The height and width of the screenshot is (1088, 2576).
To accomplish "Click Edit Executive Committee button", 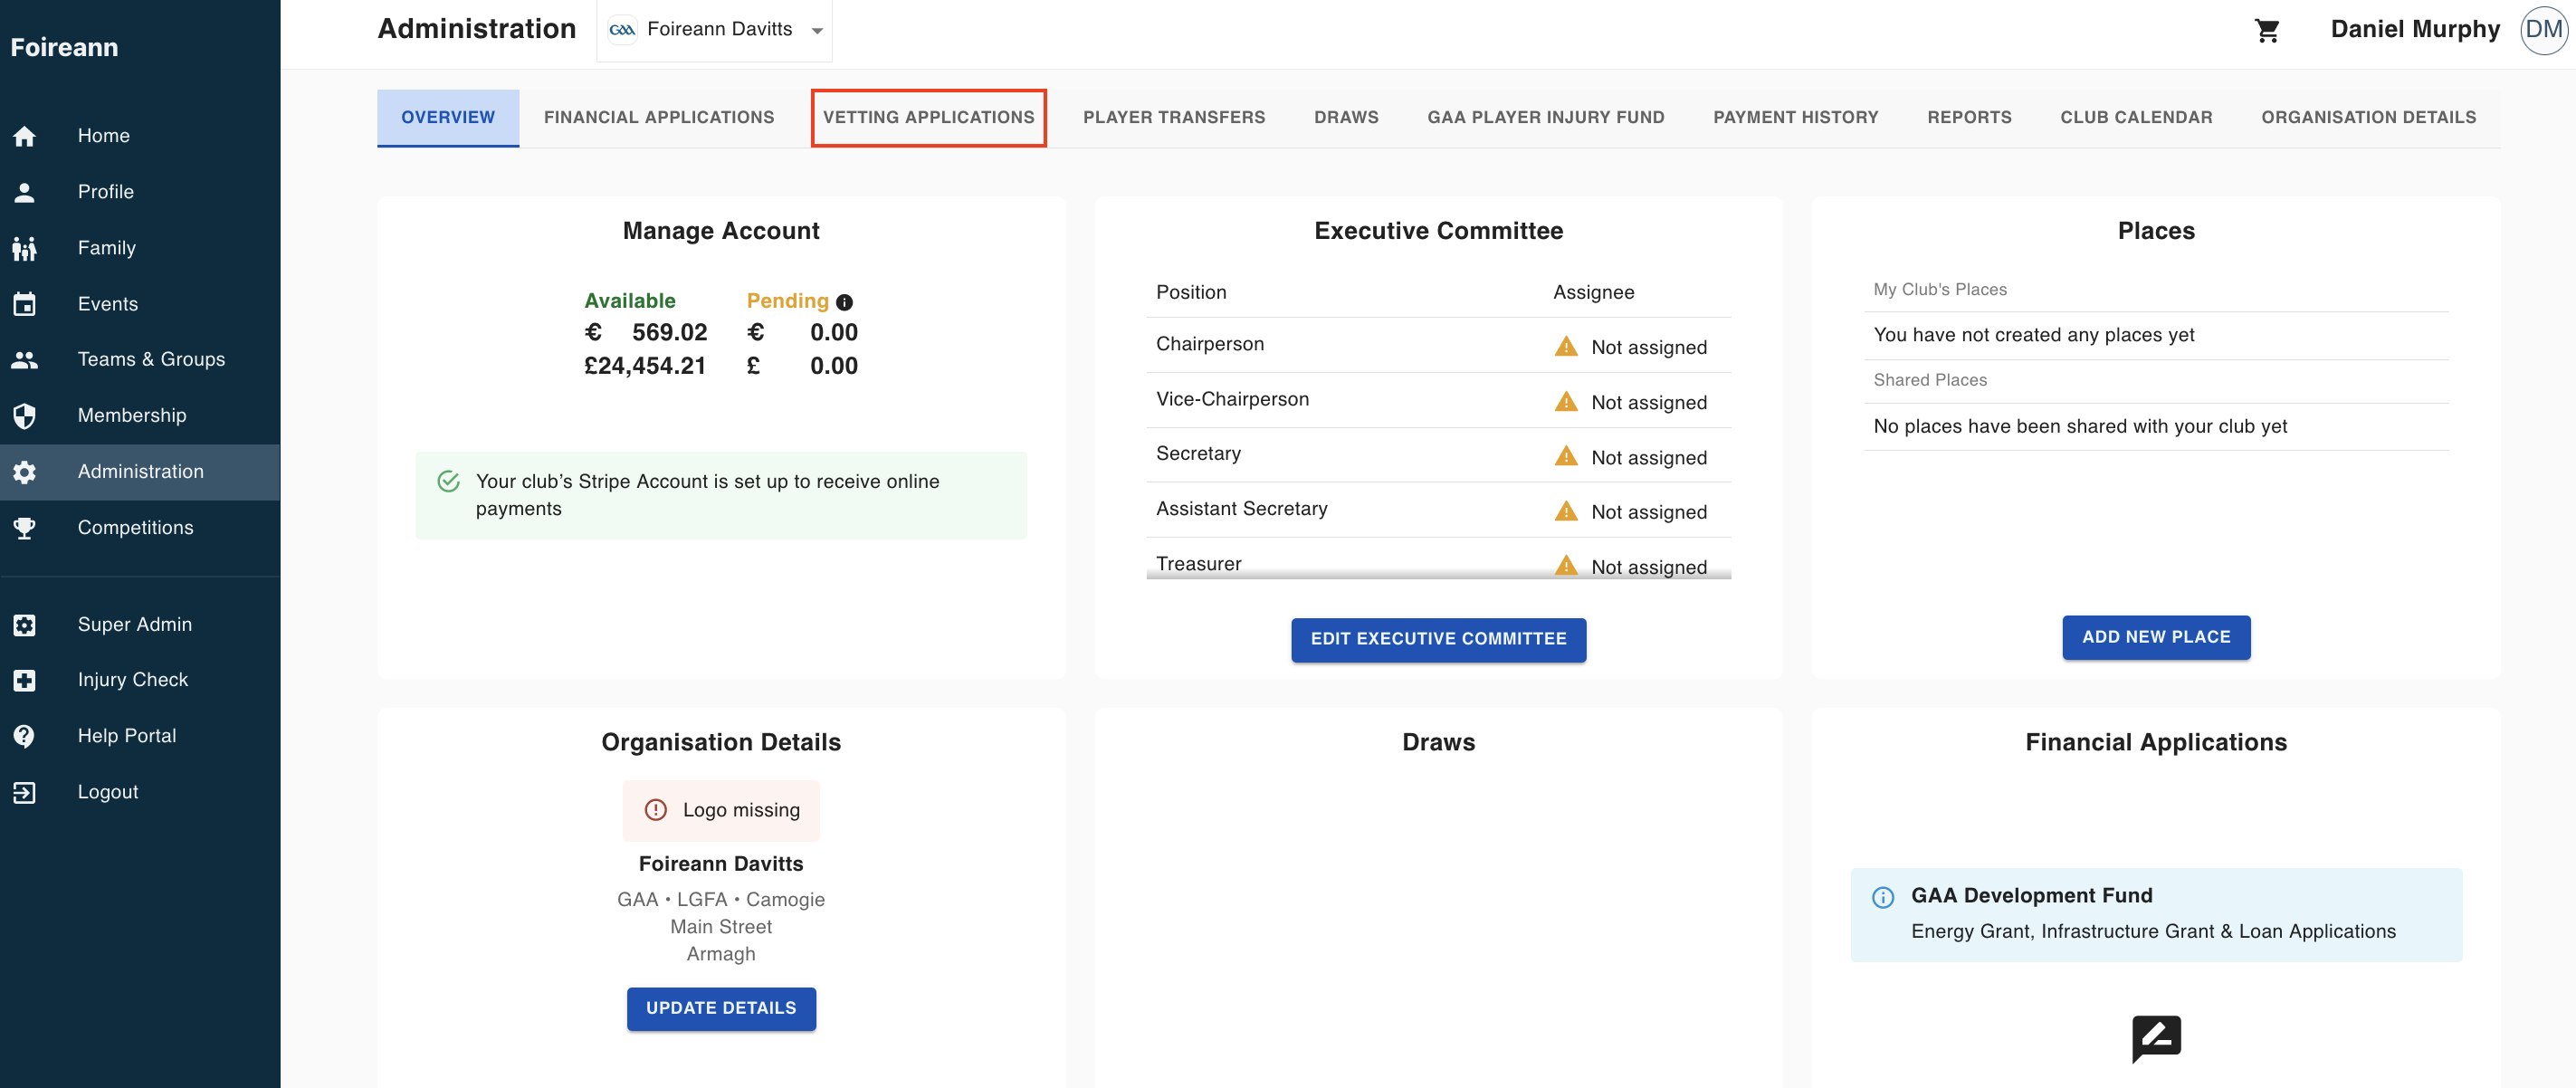I will pos(1438,639).
